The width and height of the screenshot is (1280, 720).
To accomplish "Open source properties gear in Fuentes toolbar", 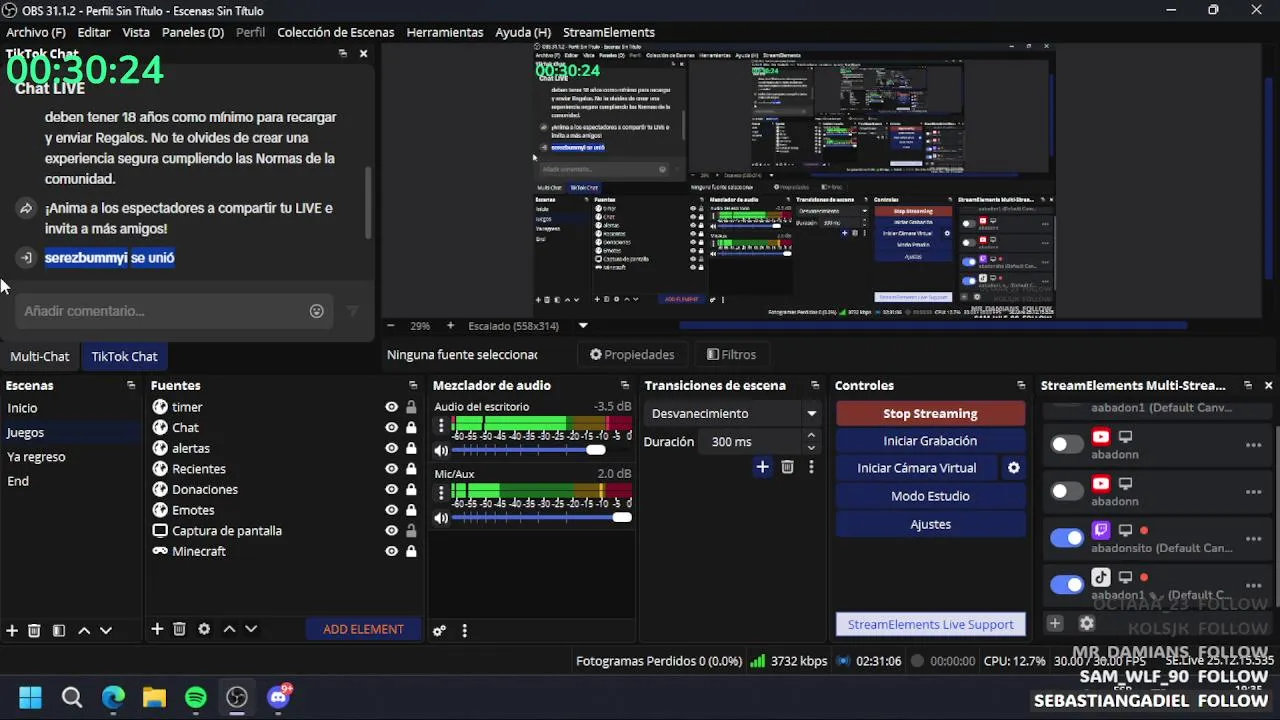I will 204,629.
